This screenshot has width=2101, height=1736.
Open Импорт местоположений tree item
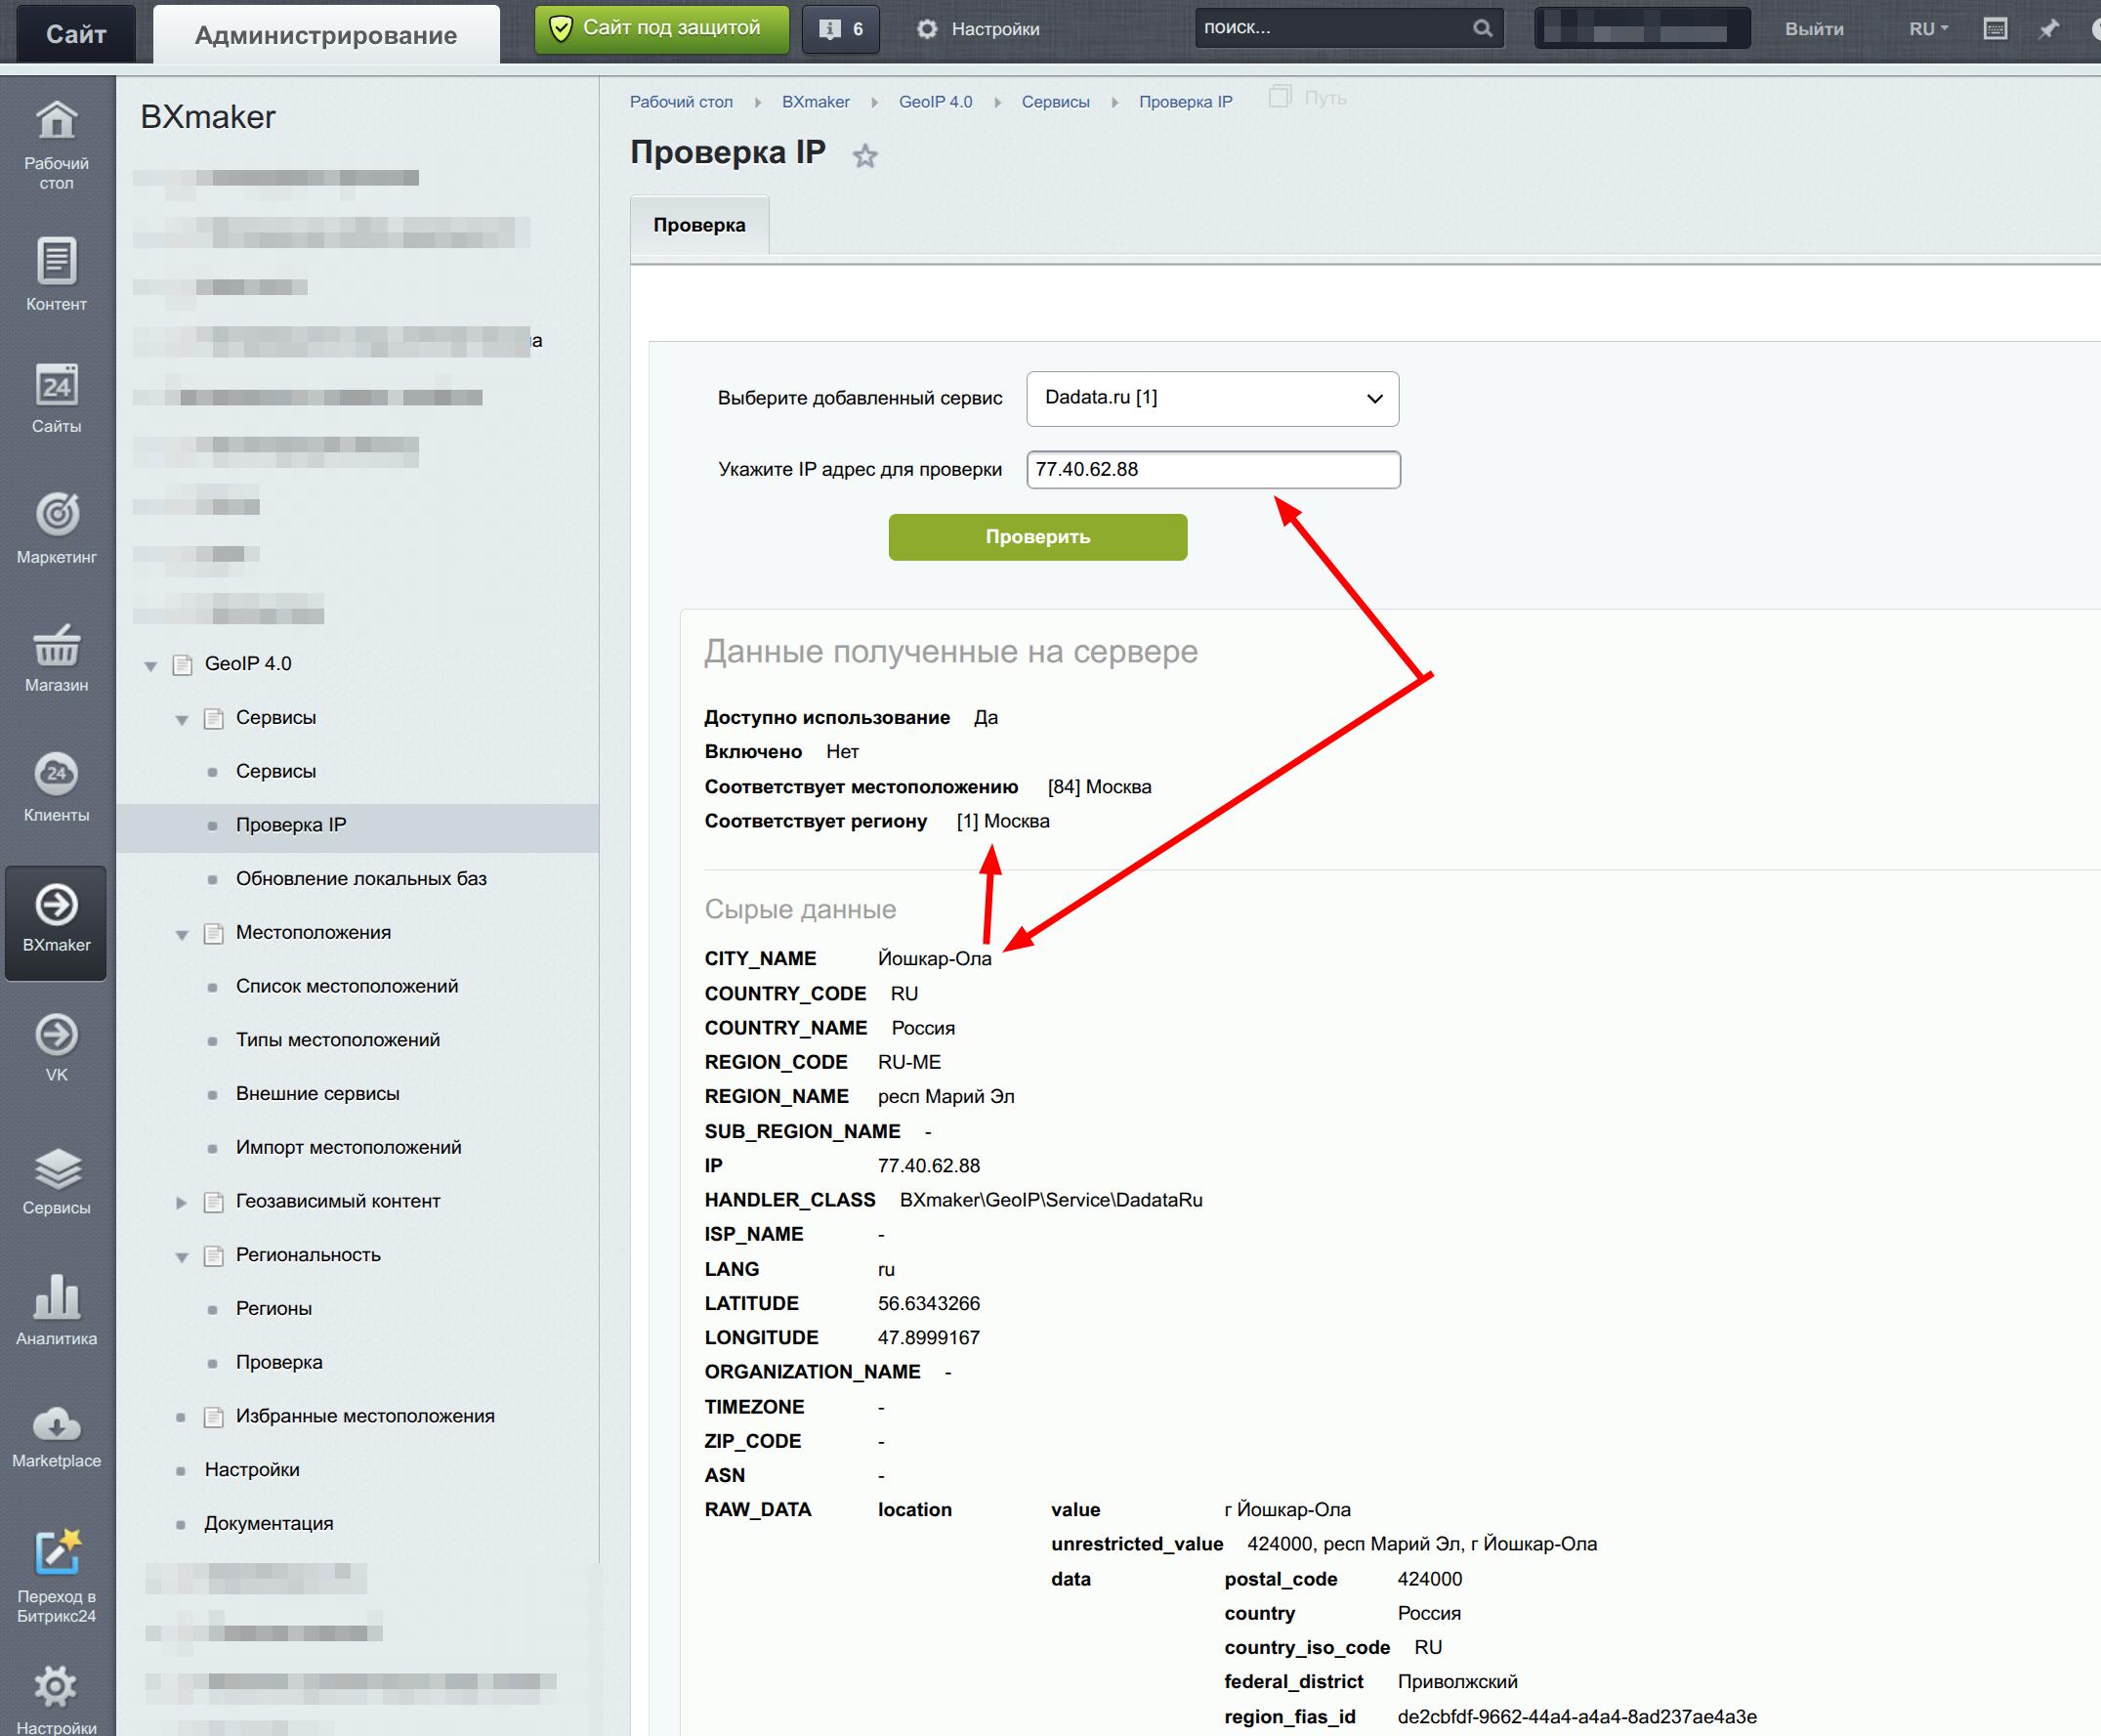pos(349,1147)
